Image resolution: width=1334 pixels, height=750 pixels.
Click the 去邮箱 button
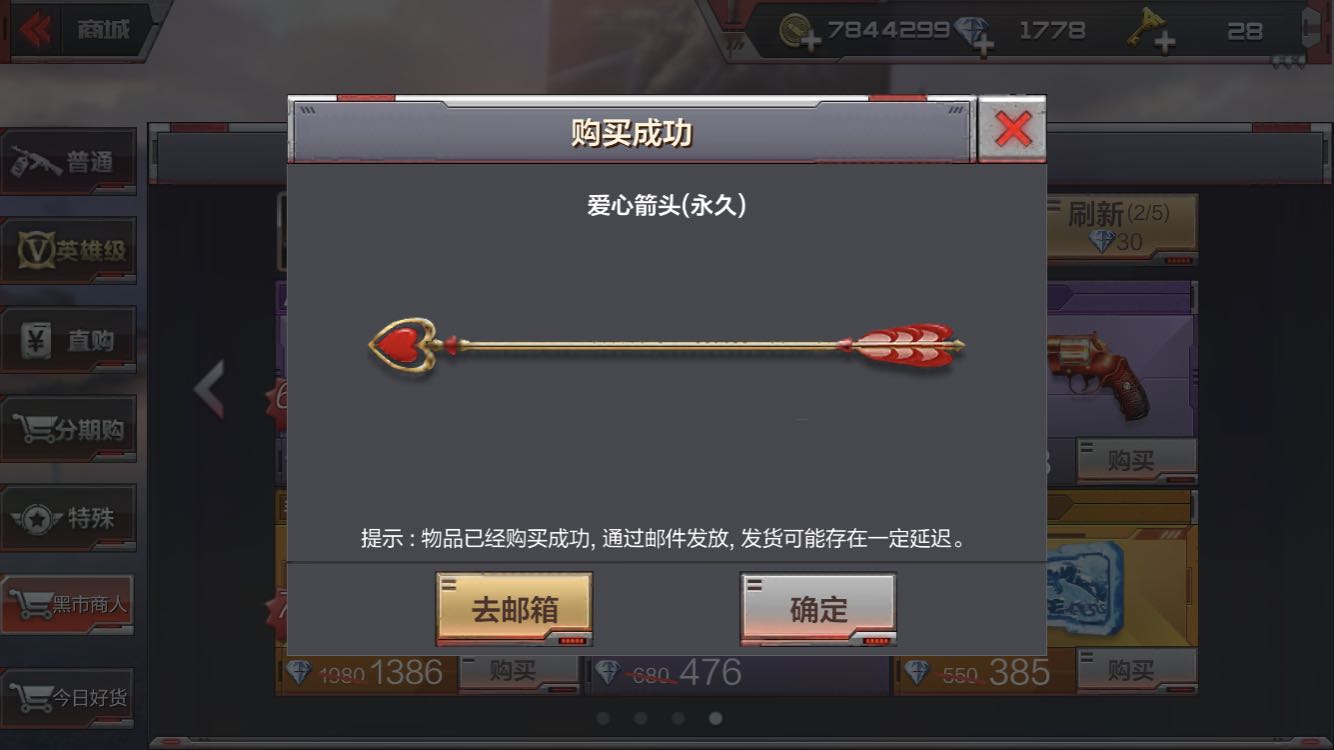point(514,609)
